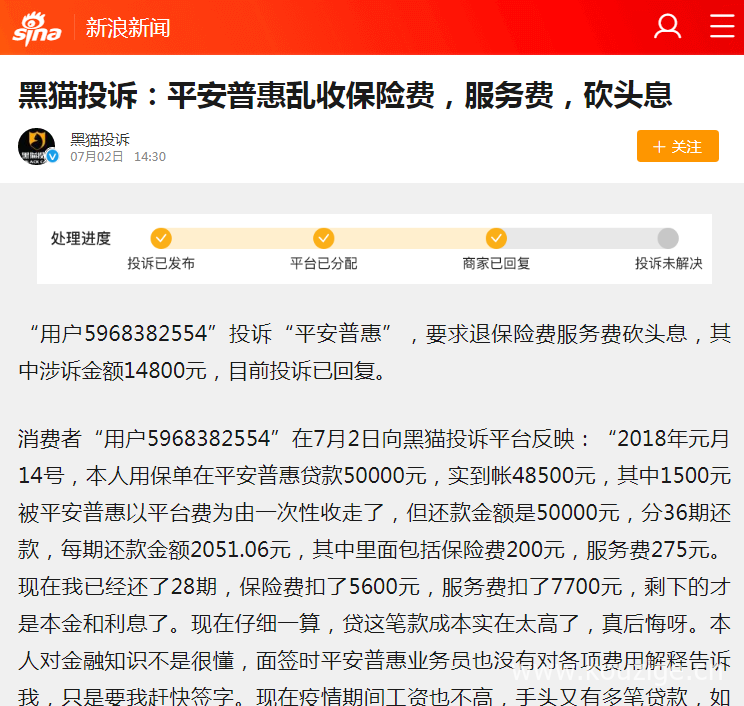
Task: Click the Sina eye logo
Action: [37, 28]
